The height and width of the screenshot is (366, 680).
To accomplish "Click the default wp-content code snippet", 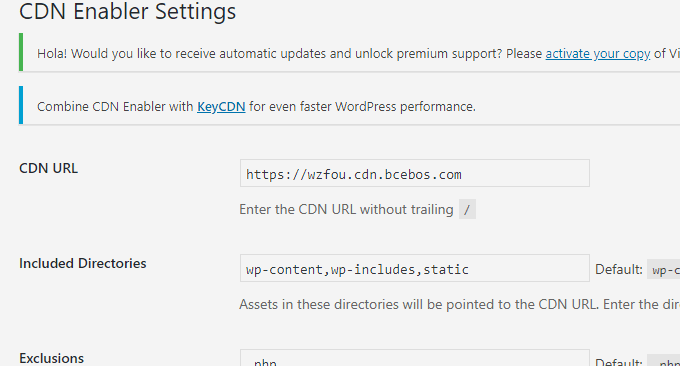I will [x=664, y=270].
